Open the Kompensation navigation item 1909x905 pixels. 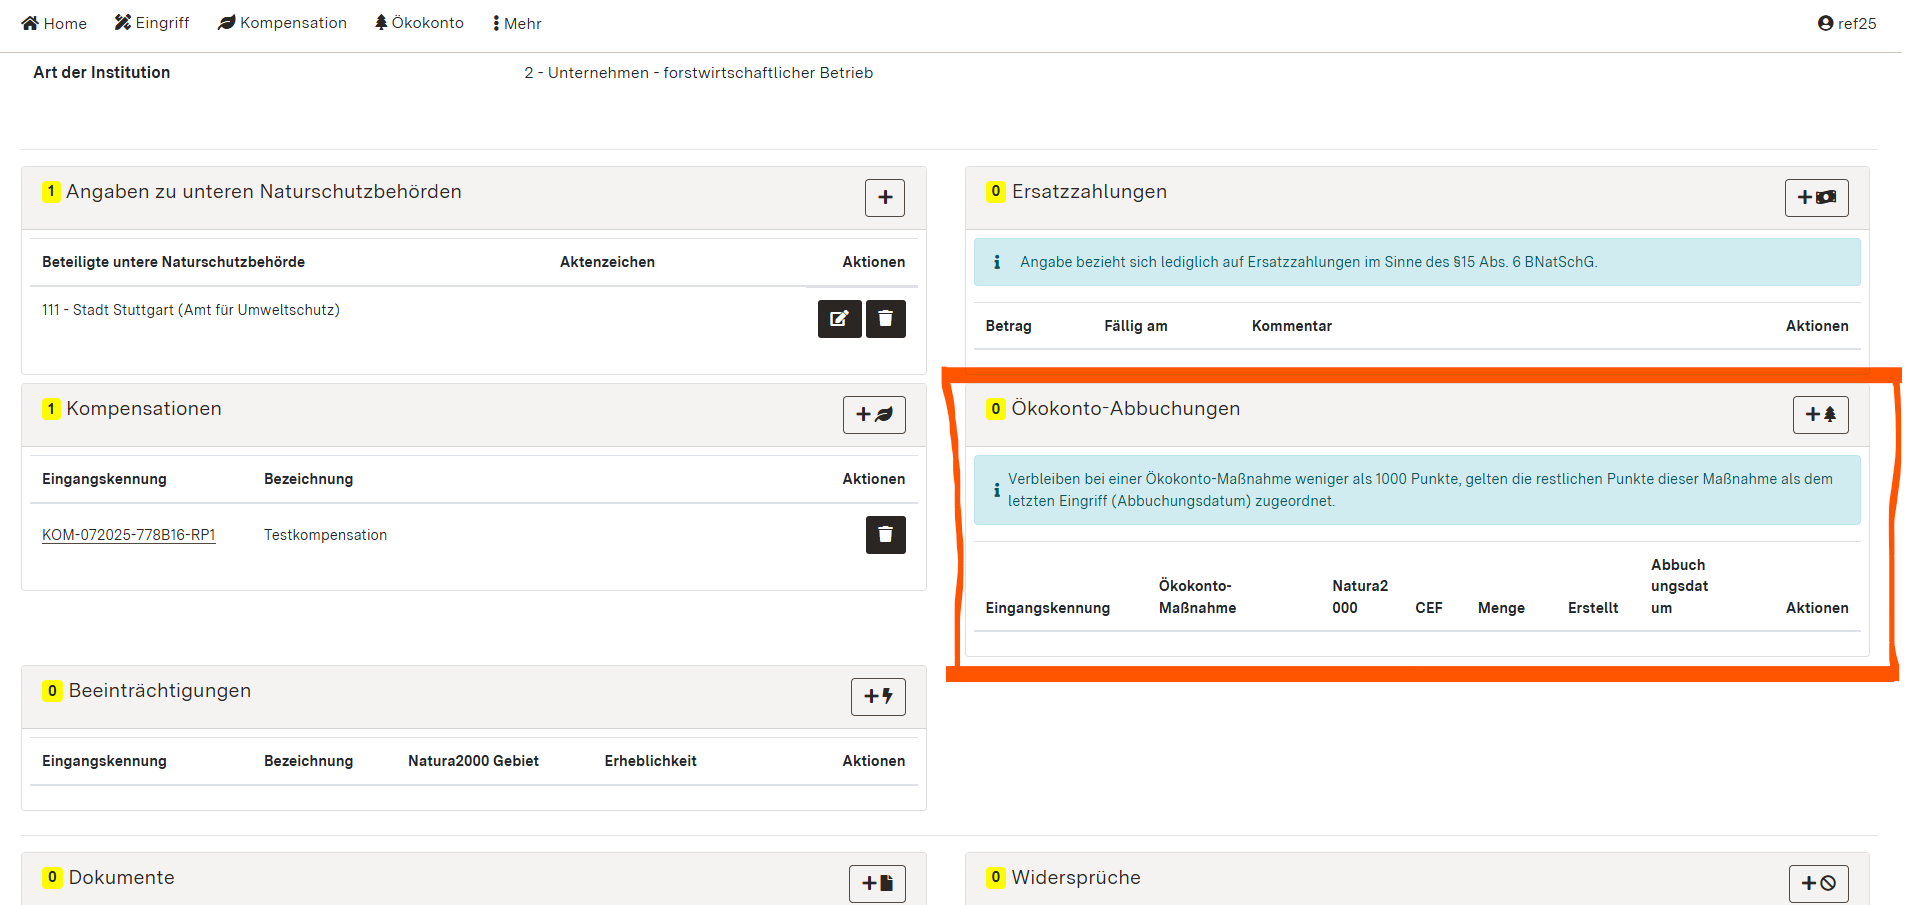[282, 23]
